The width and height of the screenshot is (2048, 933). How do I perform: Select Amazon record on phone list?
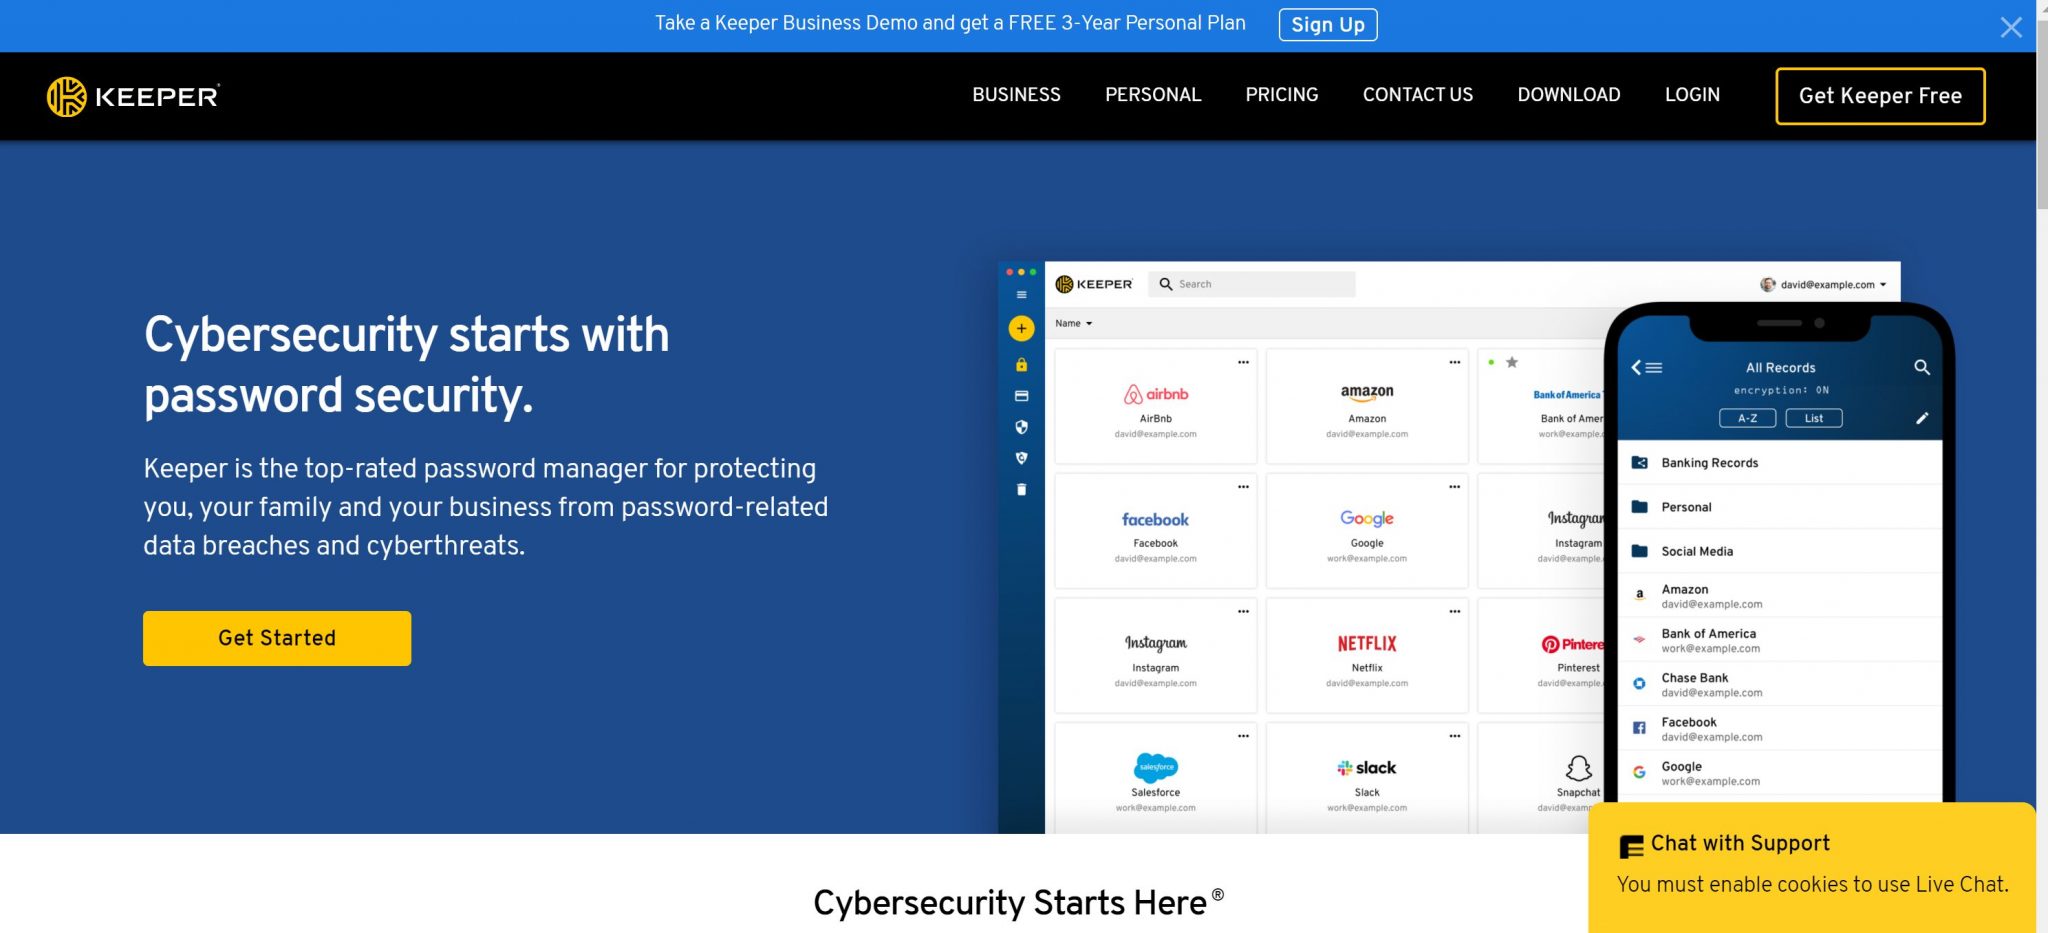click(x=1780, y=596)
